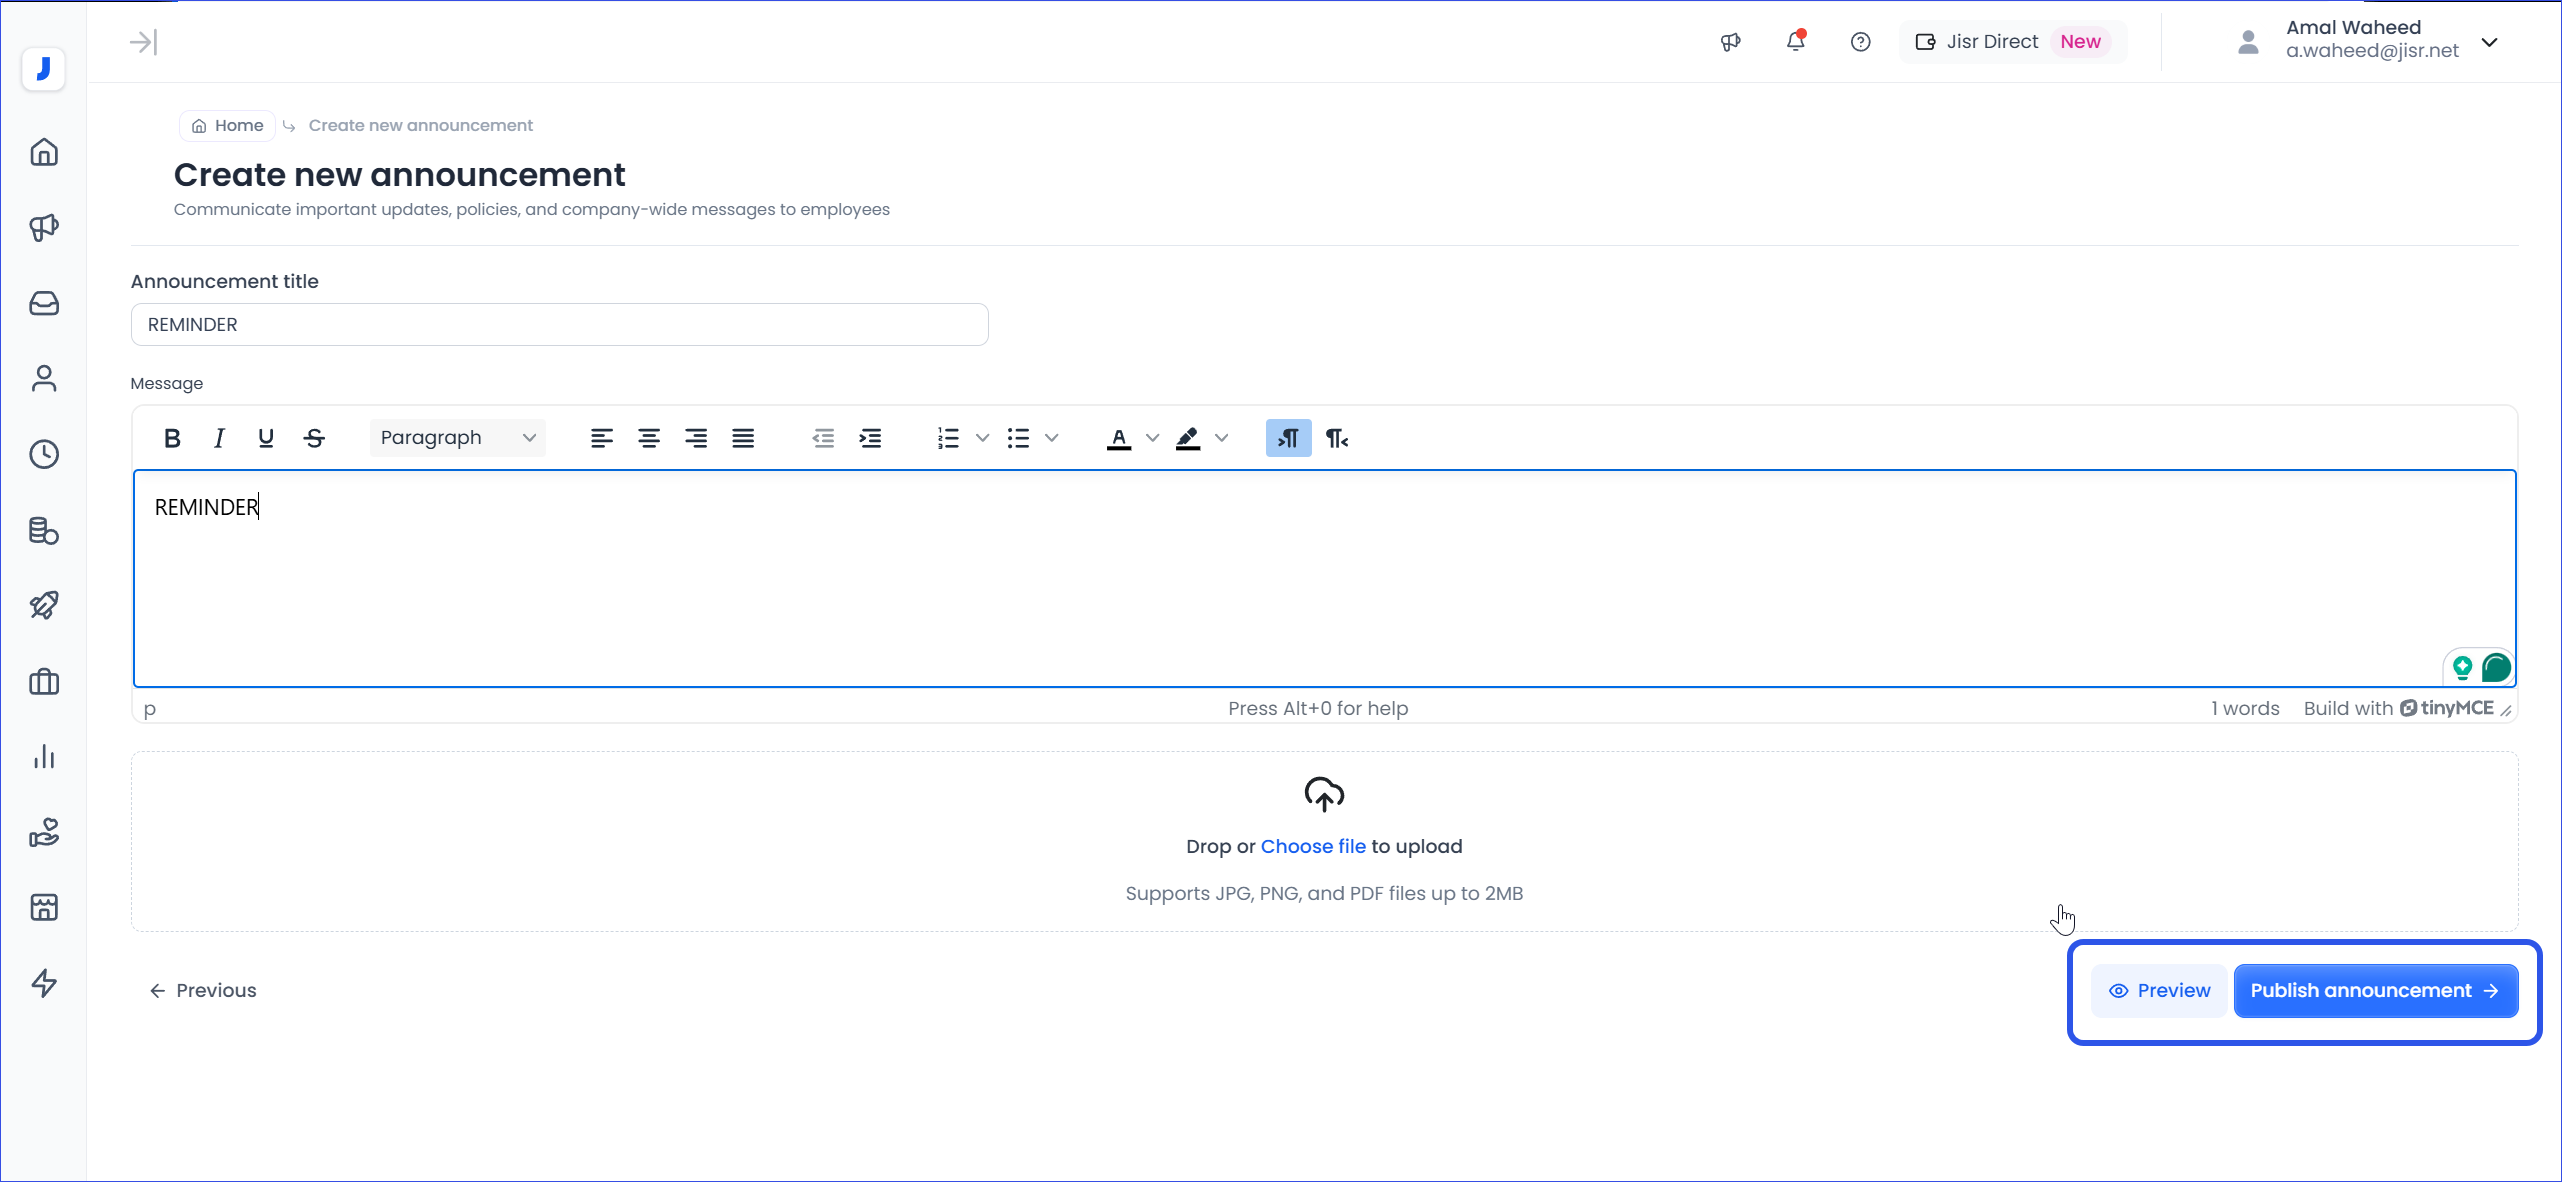The height and width of the screenshot is (1182, 2562).
Task: Expand Amal Waheed account menu
Action: (2490, 42)
